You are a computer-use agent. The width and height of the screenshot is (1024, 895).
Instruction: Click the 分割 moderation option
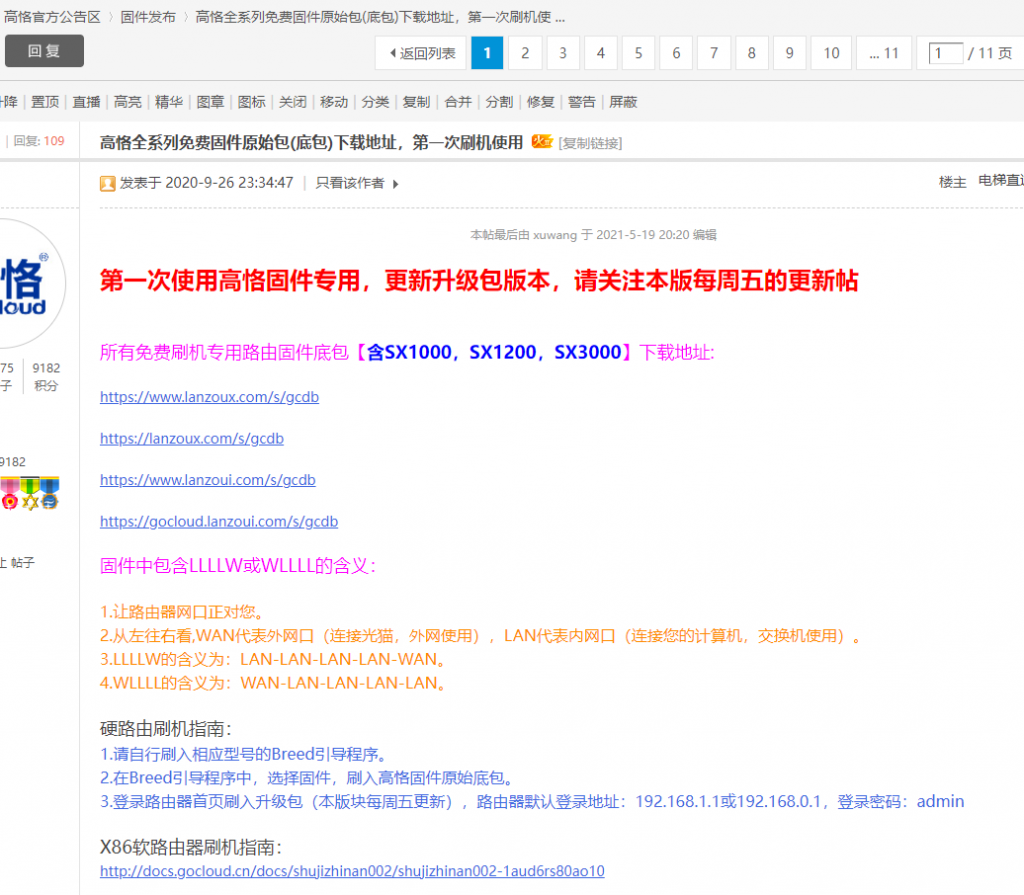(x=499, y=102)
